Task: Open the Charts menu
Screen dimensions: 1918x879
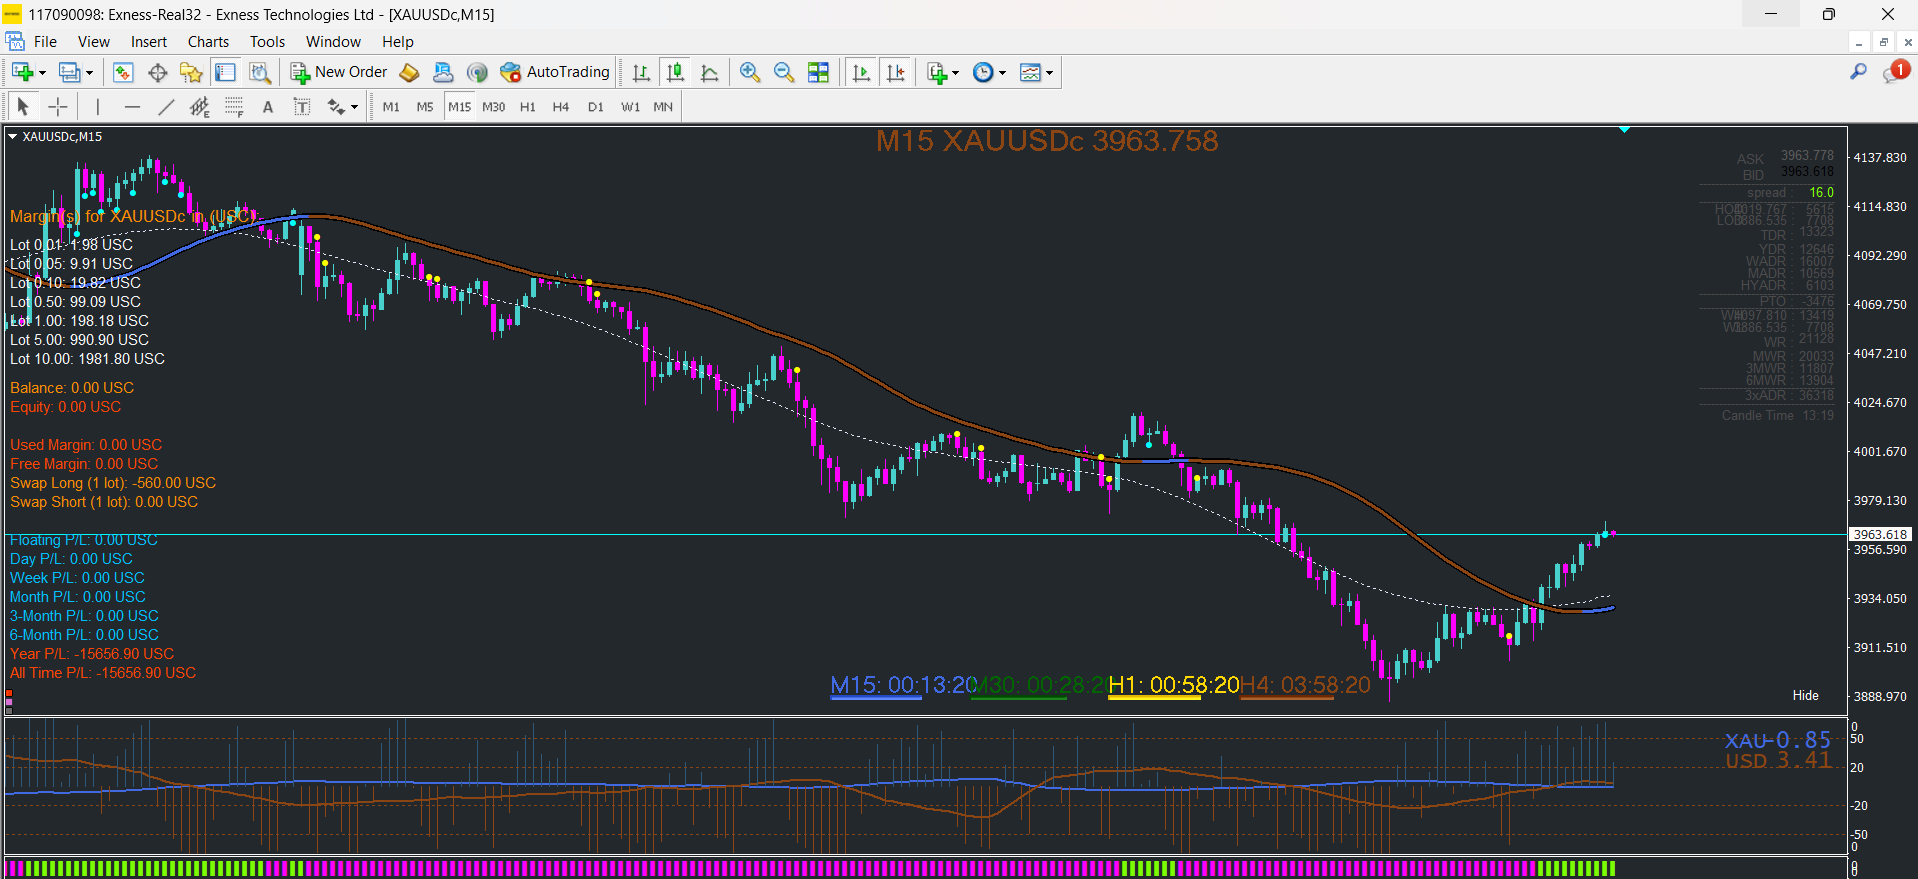Action: coord(208,42)
